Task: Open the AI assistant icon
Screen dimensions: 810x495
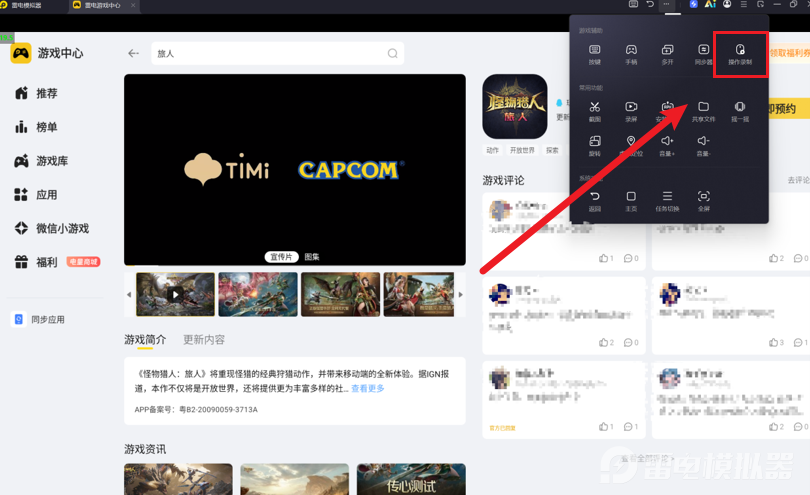Action: [710, 4]
